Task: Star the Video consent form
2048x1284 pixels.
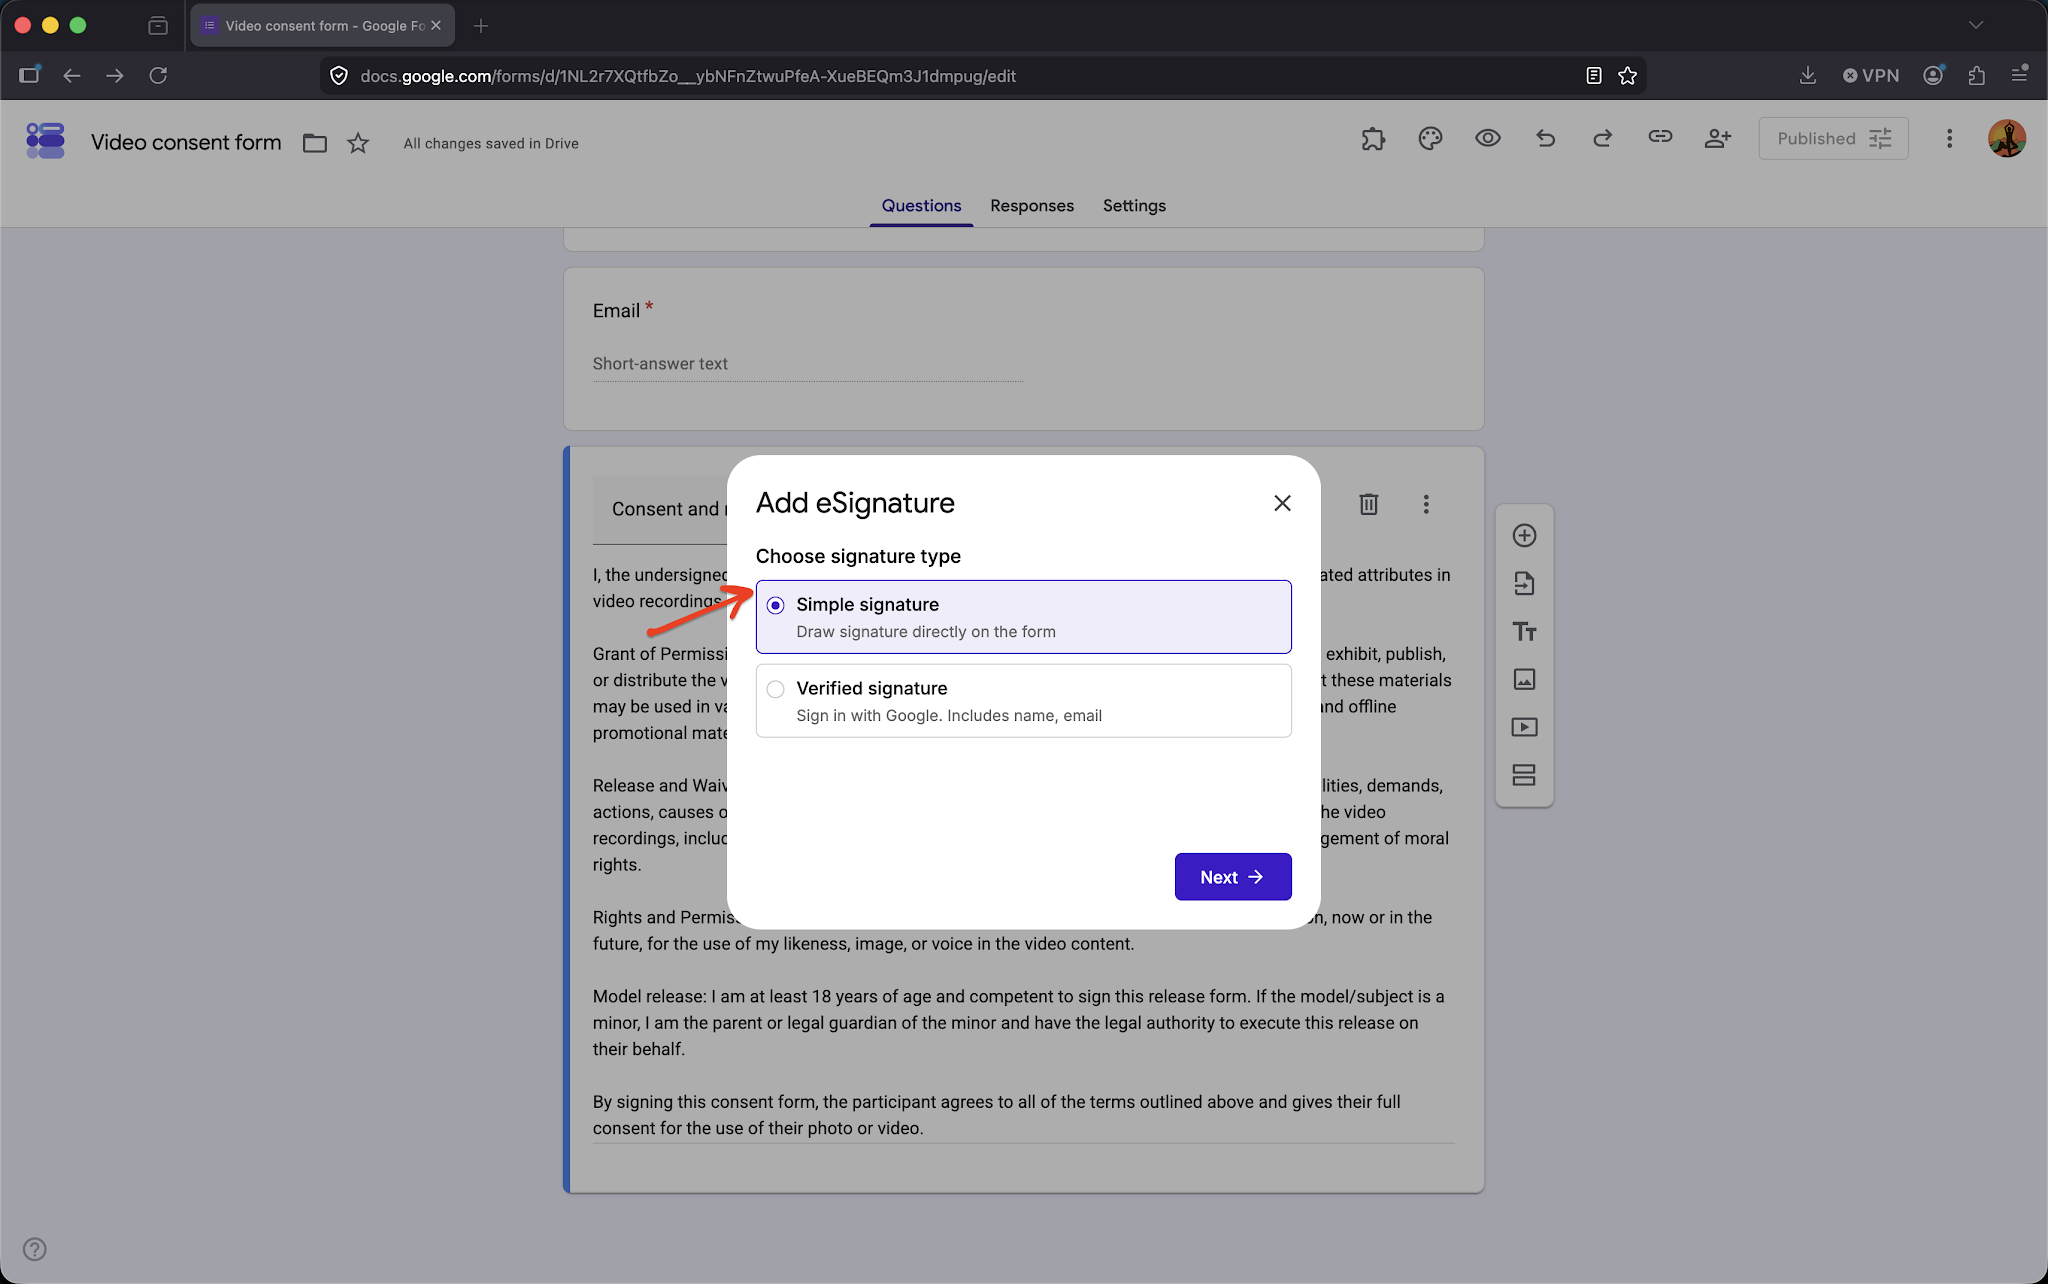Action: click(x=358, y=143)
